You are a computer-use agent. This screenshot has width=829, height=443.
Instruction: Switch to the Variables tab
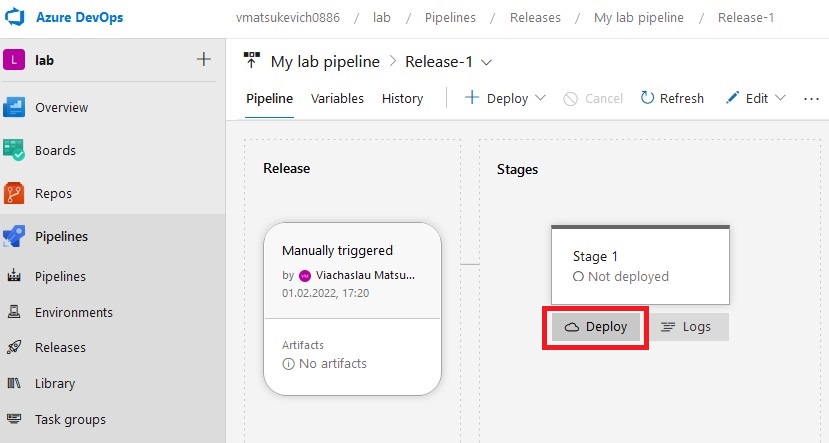pyautogui.click(x=337, y=98)
